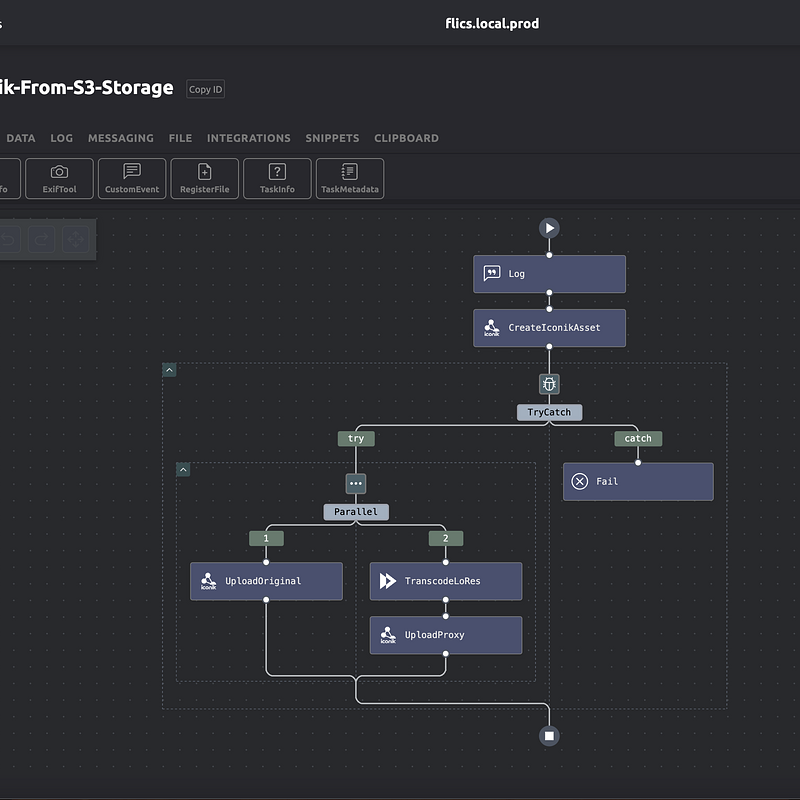Click the Parallel three-dots icon node
This screenshot has width=800, height=800.
coord(356,483)
